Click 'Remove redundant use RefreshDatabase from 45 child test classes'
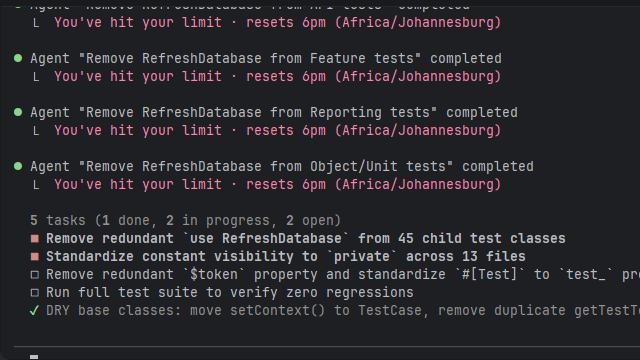The image size is (640, 360). tap(306, 238)
